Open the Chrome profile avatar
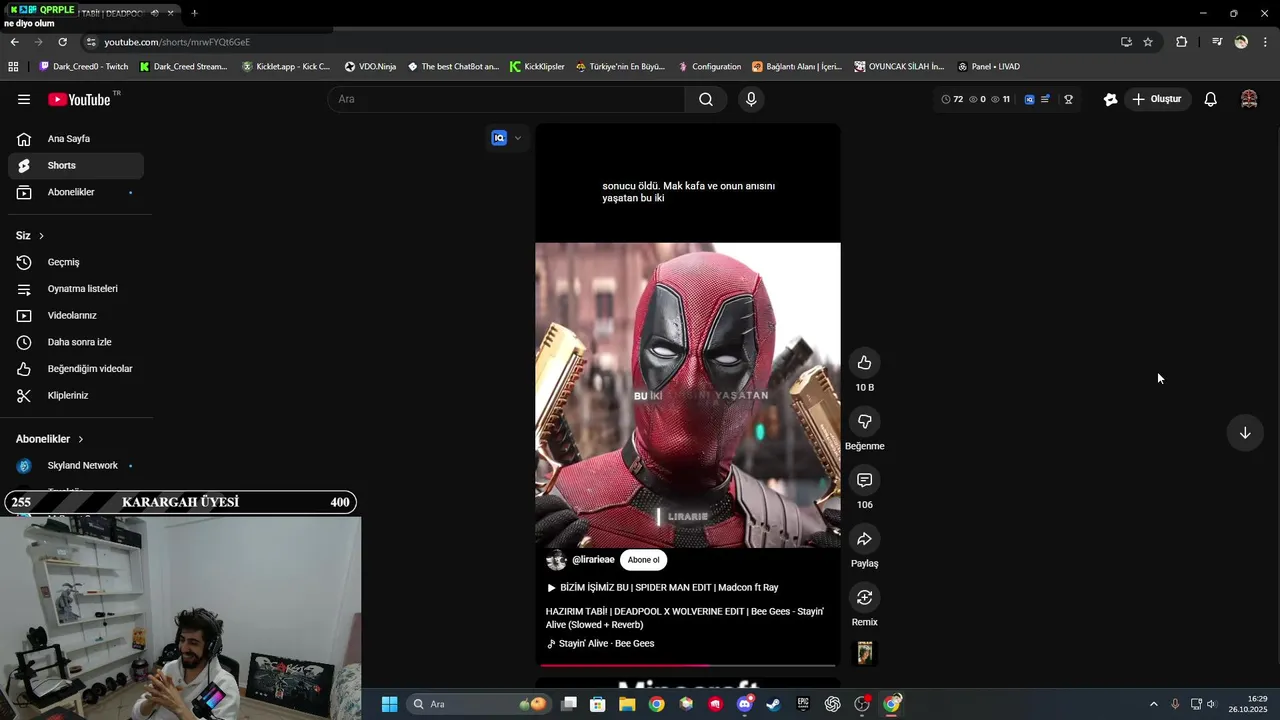 point(1241,42)
